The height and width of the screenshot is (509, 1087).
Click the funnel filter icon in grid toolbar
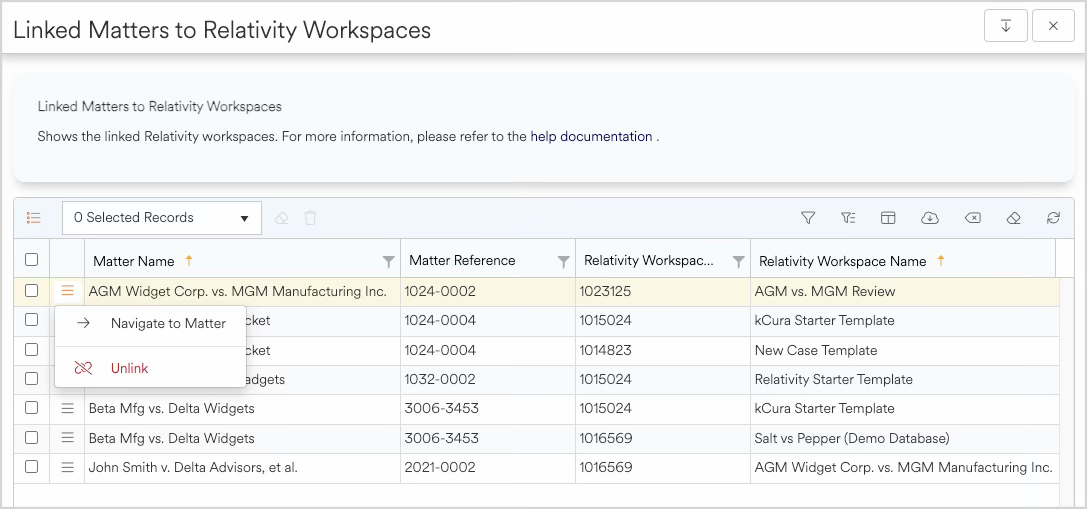coord(808,218)
